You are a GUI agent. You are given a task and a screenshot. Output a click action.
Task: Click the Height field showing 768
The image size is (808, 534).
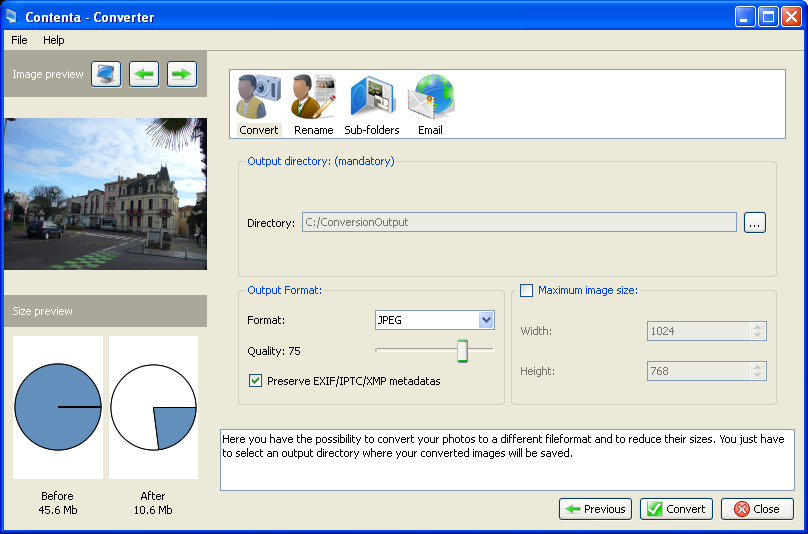[706, 371]
